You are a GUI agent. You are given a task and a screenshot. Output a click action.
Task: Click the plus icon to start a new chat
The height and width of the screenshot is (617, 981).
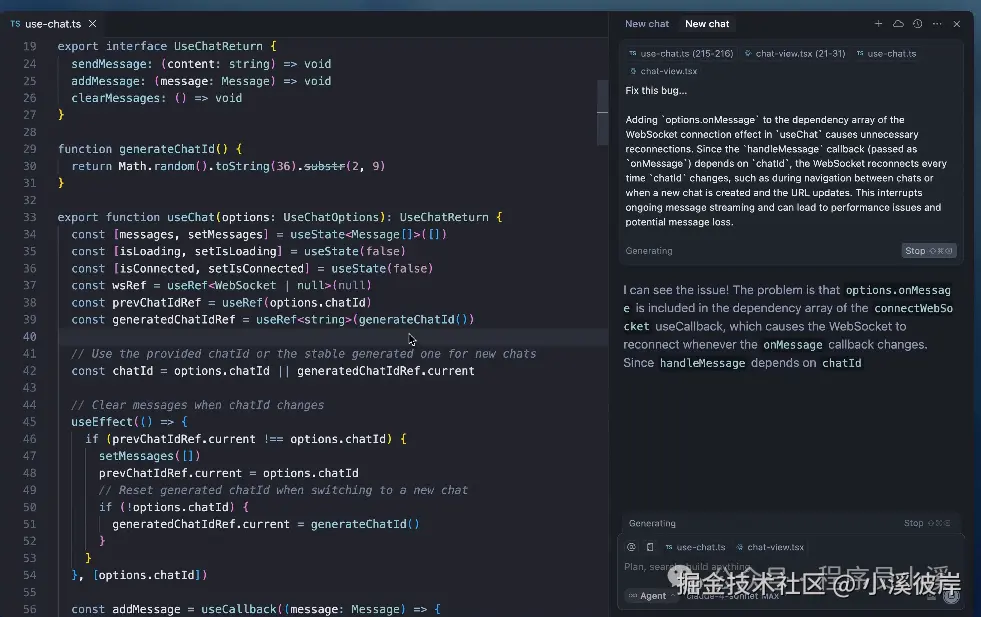pyautogui.click(x=879, y=24)
